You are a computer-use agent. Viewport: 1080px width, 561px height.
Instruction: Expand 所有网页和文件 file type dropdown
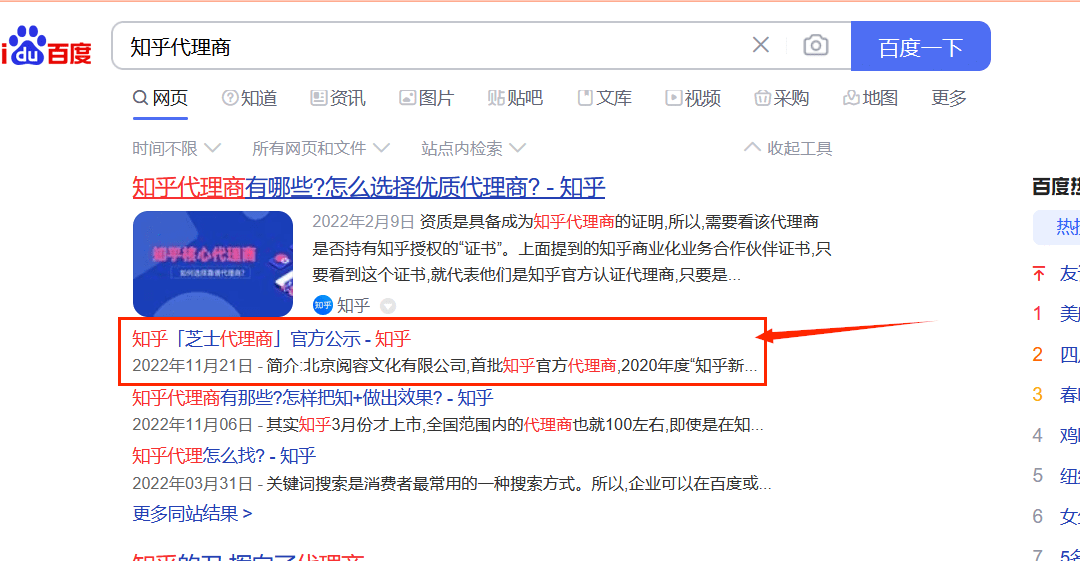pyautogui.click(x=320, y=148)
